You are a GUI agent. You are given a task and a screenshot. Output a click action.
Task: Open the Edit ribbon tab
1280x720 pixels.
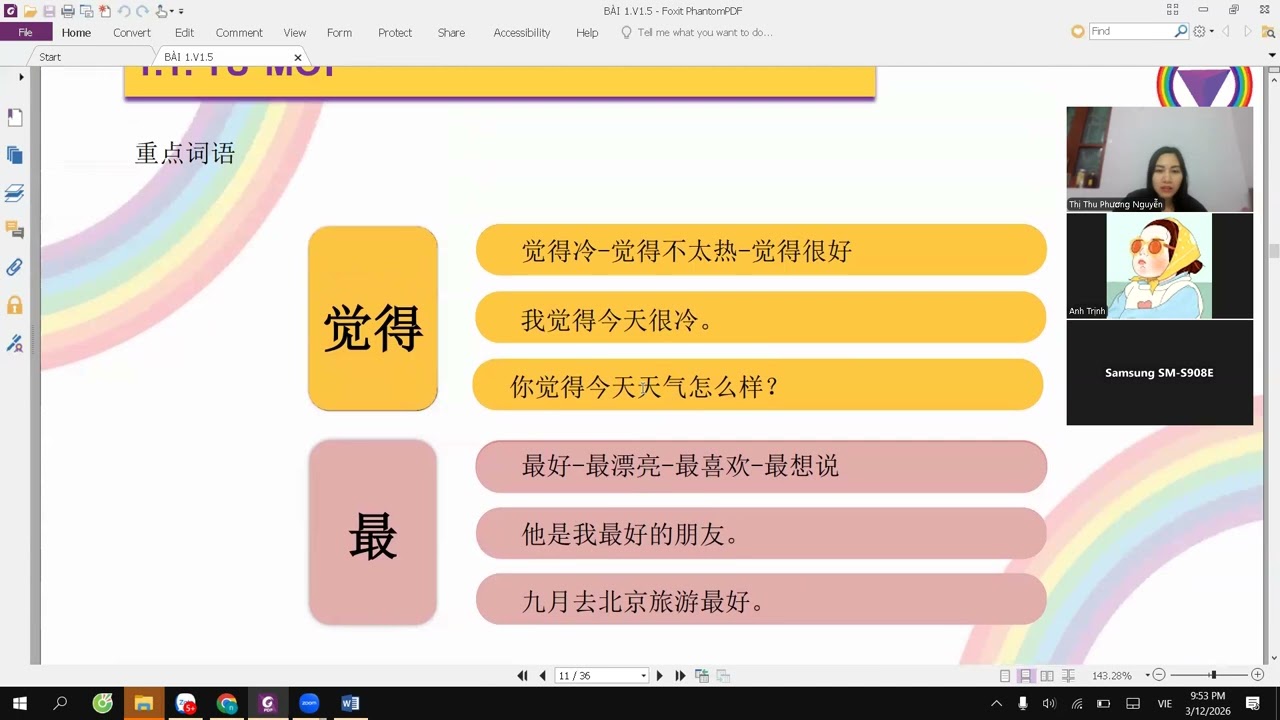(184, 32)
